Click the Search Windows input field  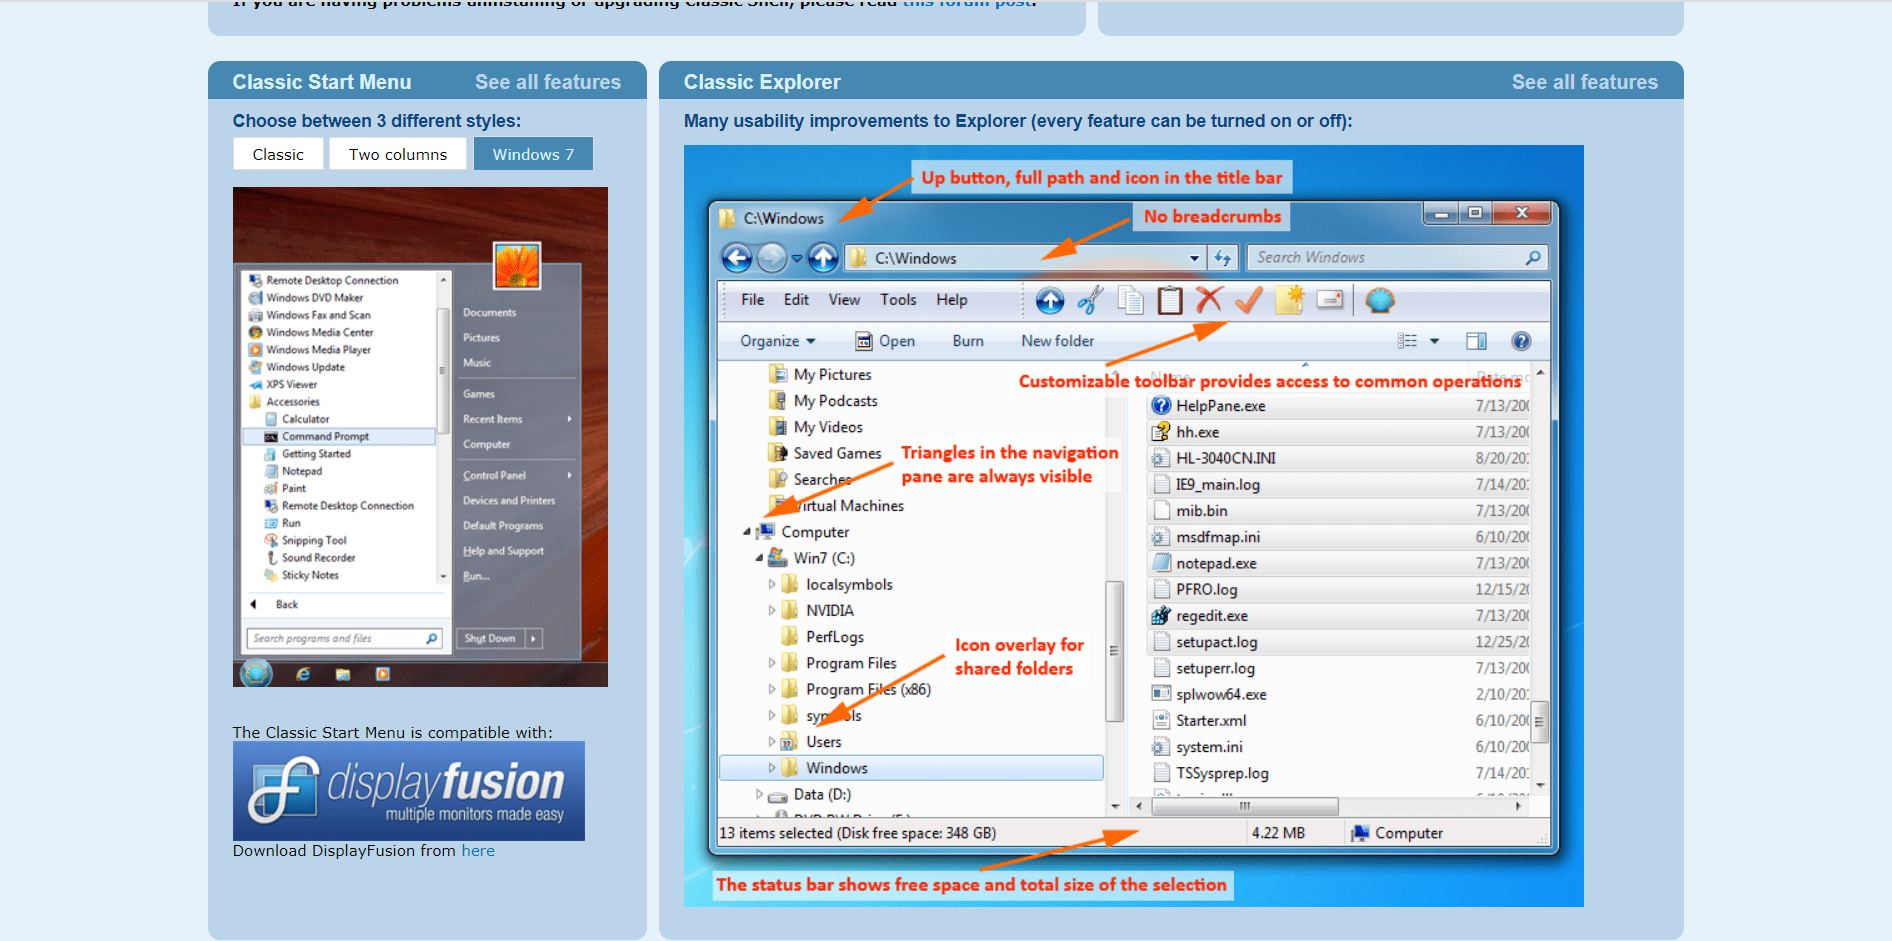(x=1398, y=258)
